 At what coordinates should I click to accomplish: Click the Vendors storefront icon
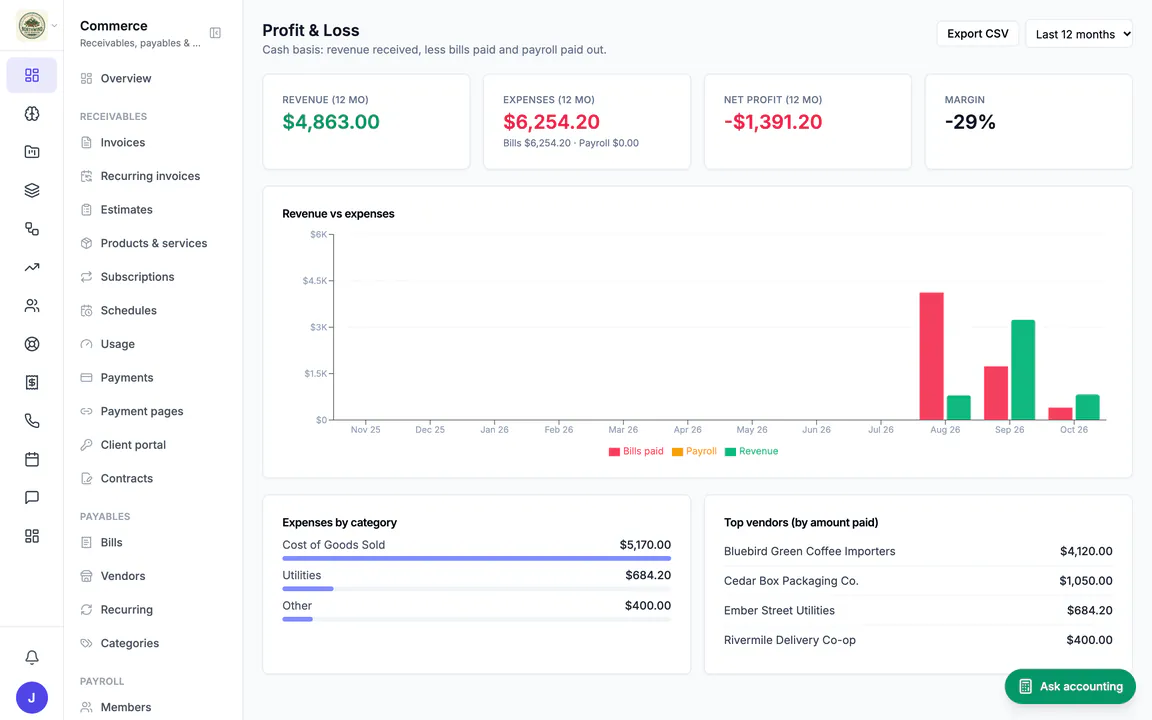point(86,576)
